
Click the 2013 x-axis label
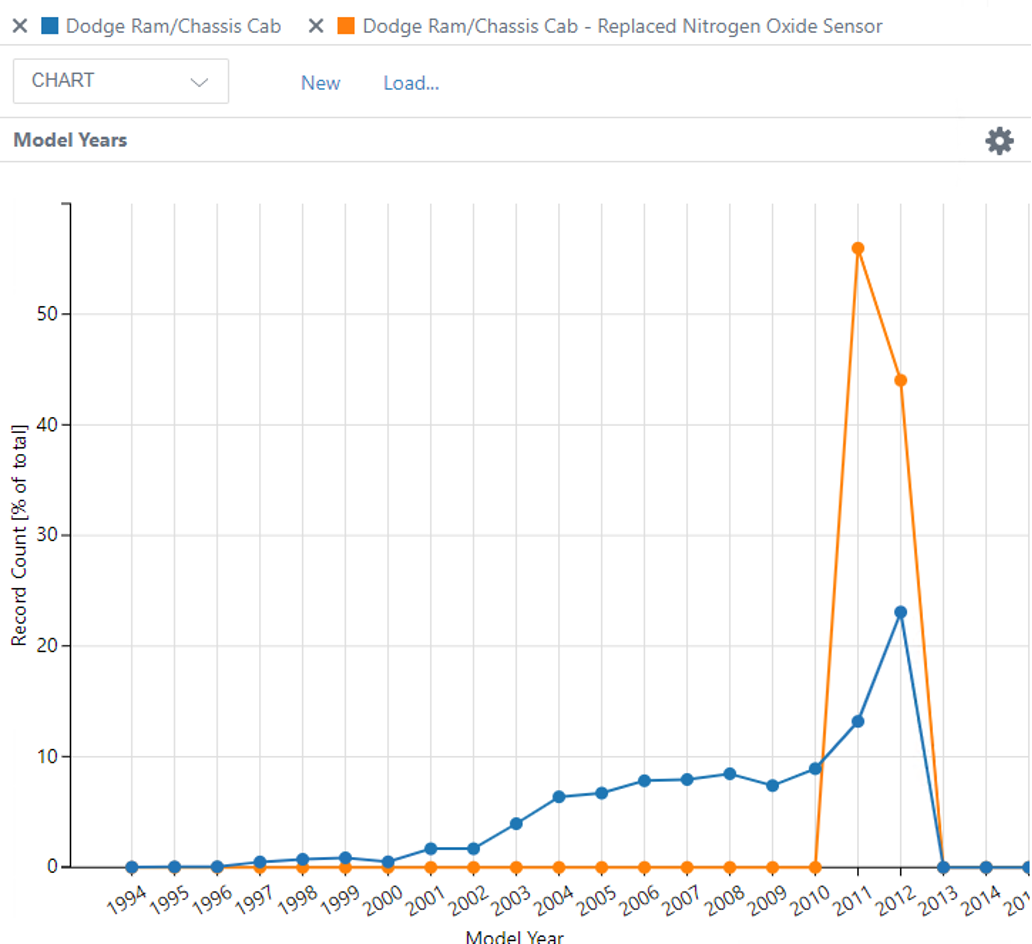coord(938,901)
